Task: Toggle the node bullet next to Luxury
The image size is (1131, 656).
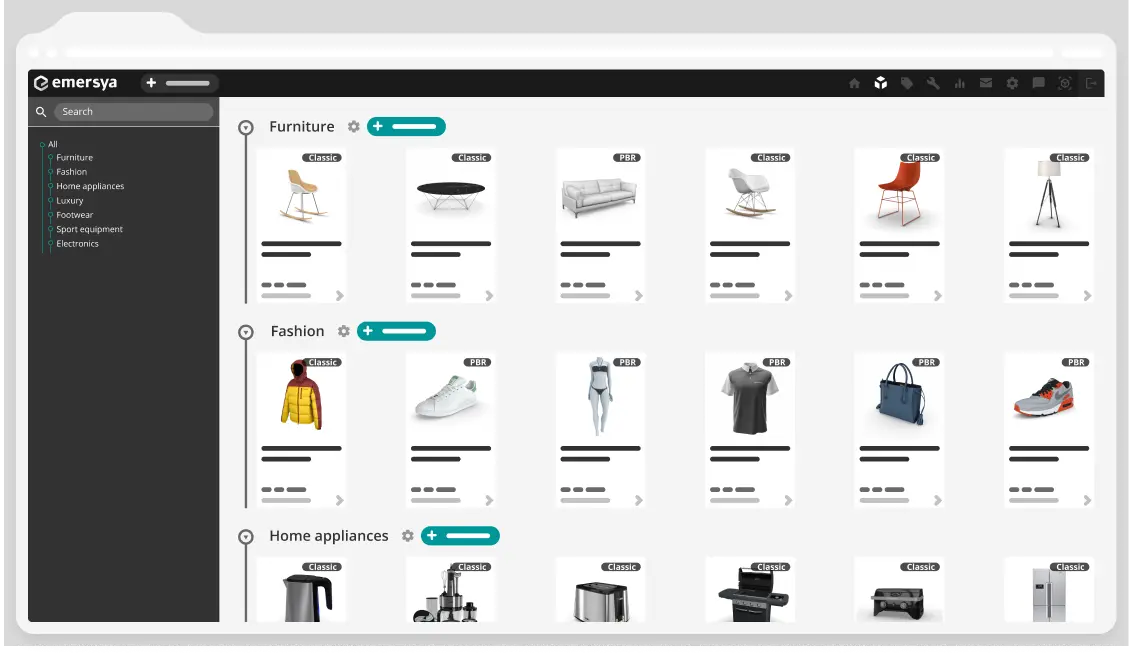Action: click(49, 200)
